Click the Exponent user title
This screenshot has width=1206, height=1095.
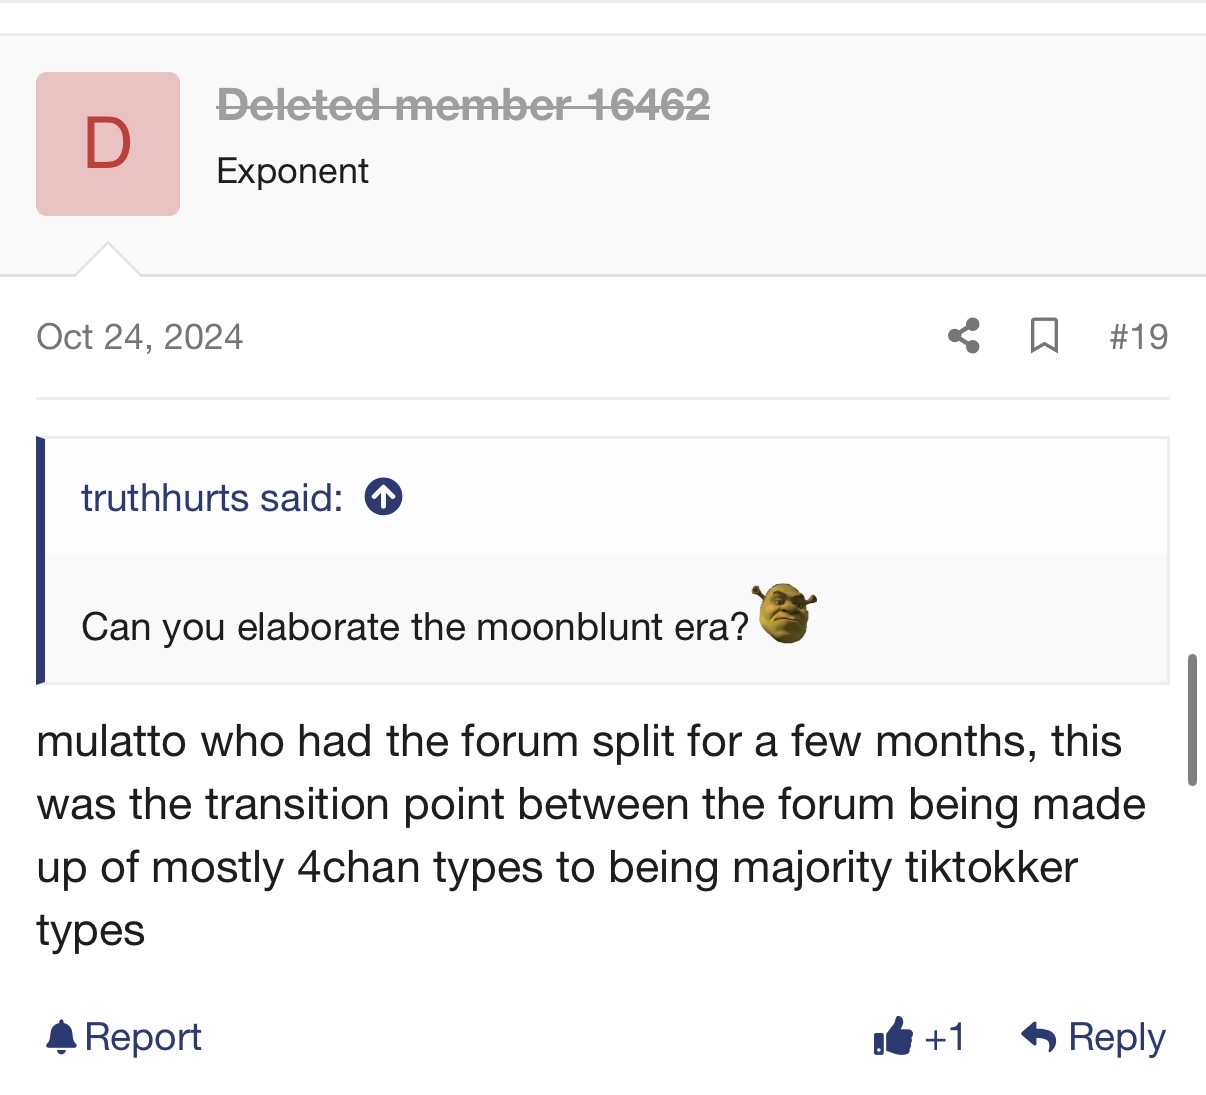click(292, 171)
